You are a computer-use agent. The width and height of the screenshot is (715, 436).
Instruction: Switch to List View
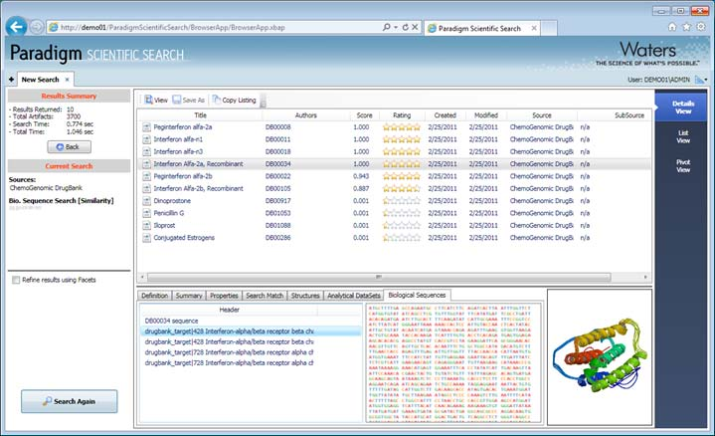683,137
